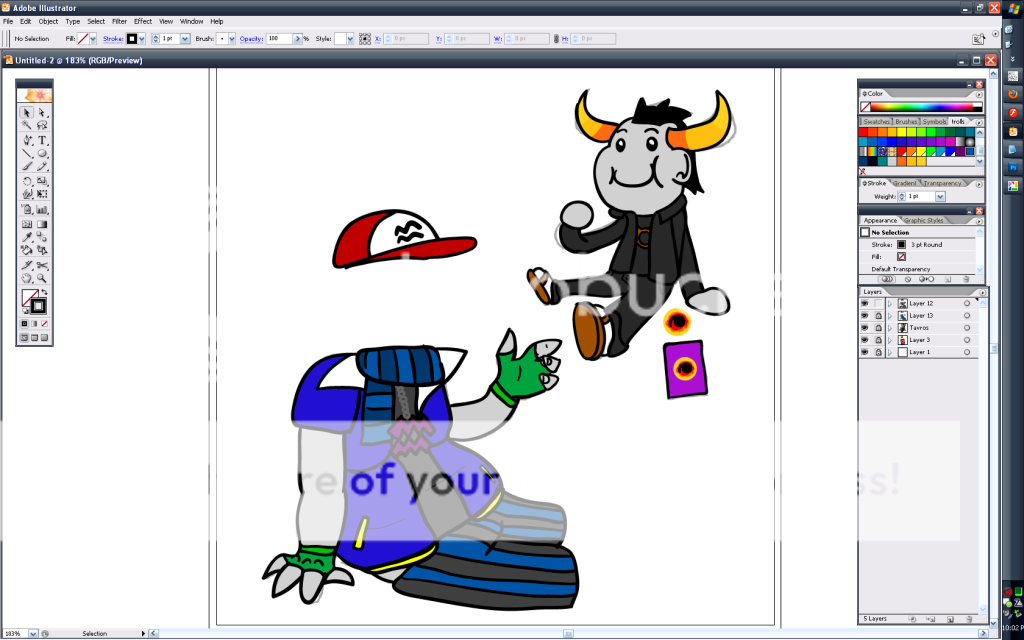Choose the Paintbrush tool
This screenshot has height=640, width=1024.
[x=28, y=168]
